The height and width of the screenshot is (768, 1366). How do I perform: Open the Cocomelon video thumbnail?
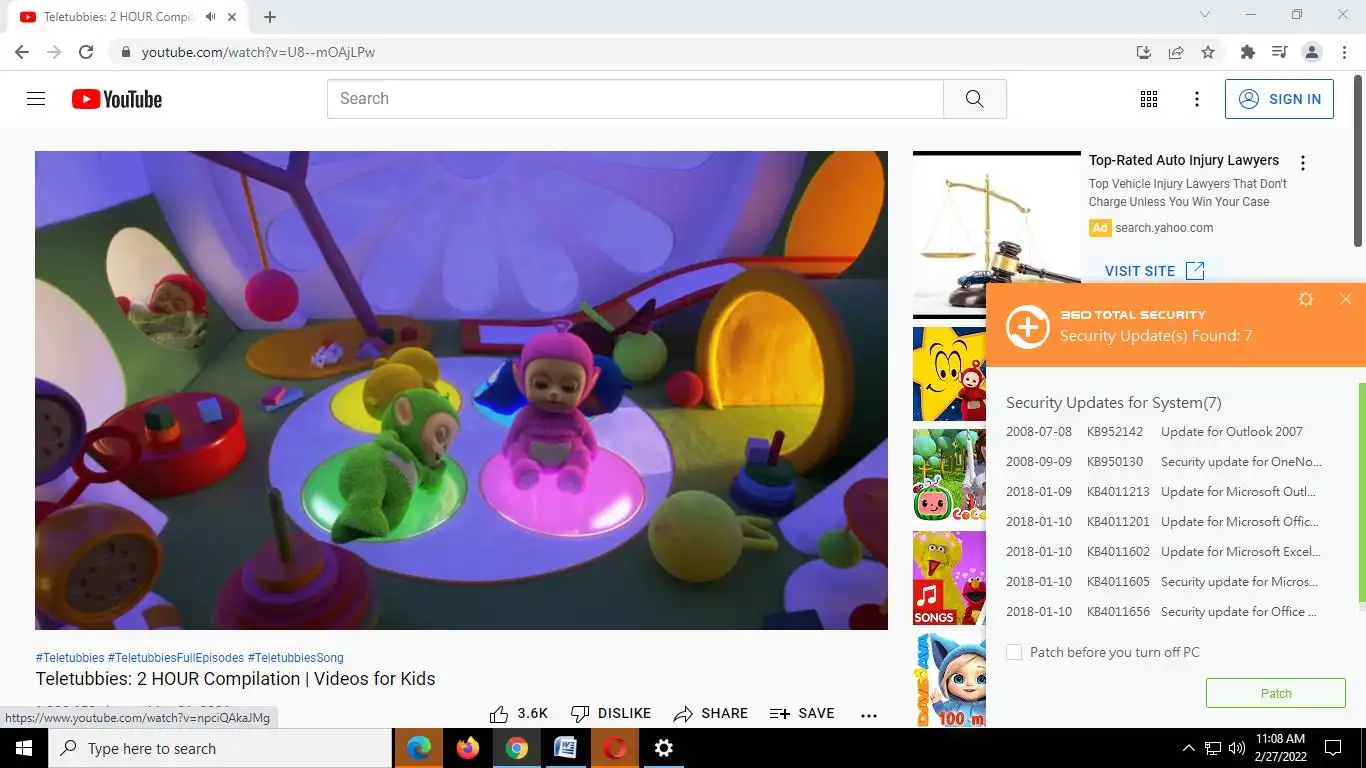coord(949,476)
